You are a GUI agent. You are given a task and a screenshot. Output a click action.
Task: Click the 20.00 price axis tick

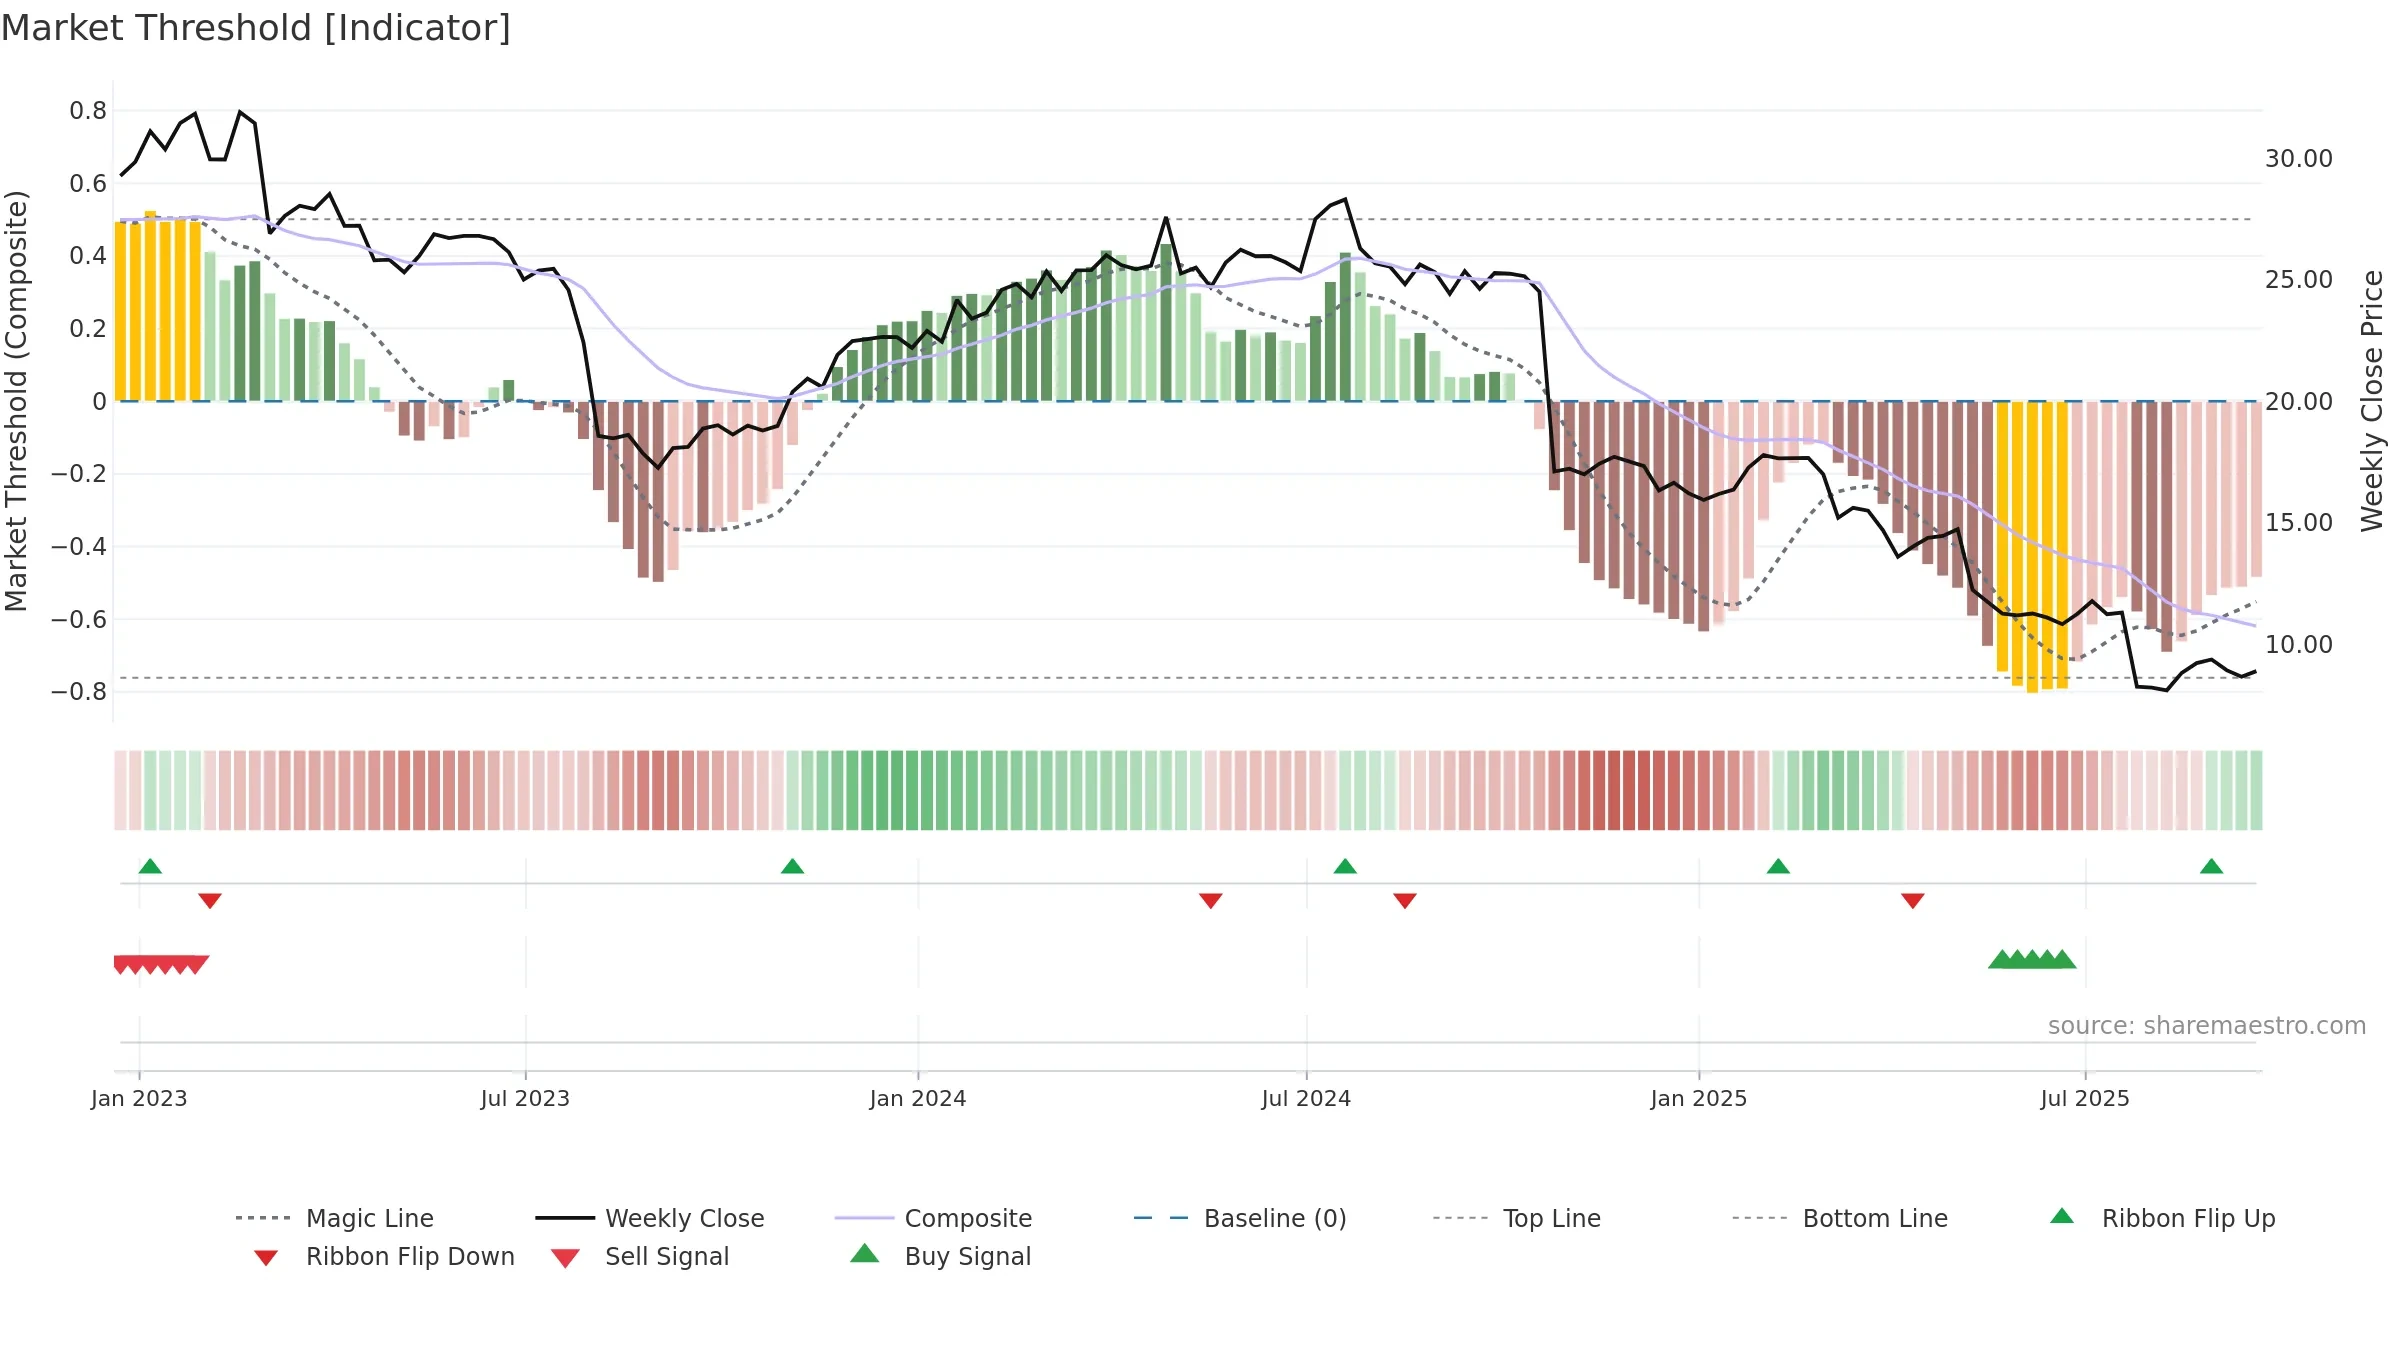(2299, 401)
